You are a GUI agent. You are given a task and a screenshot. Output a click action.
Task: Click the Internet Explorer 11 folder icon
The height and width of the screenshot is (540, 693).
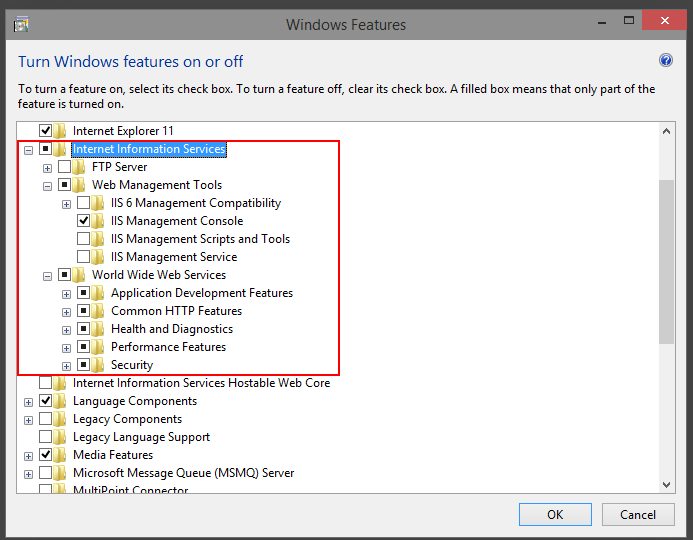point(60,131)
